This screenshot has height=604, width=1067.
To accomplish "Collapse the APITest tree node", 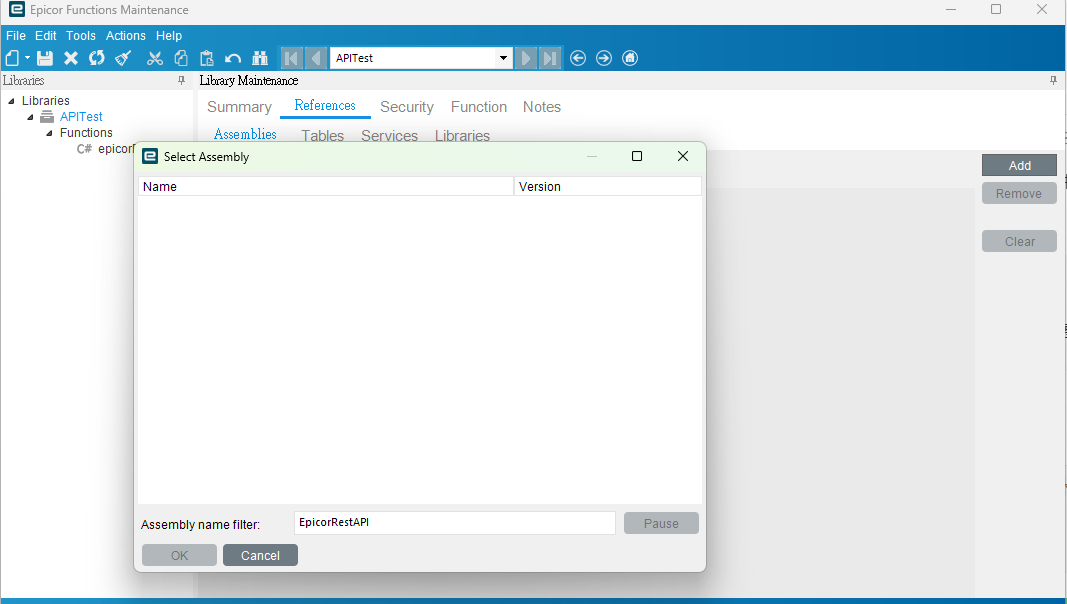I will coord(31,117).
